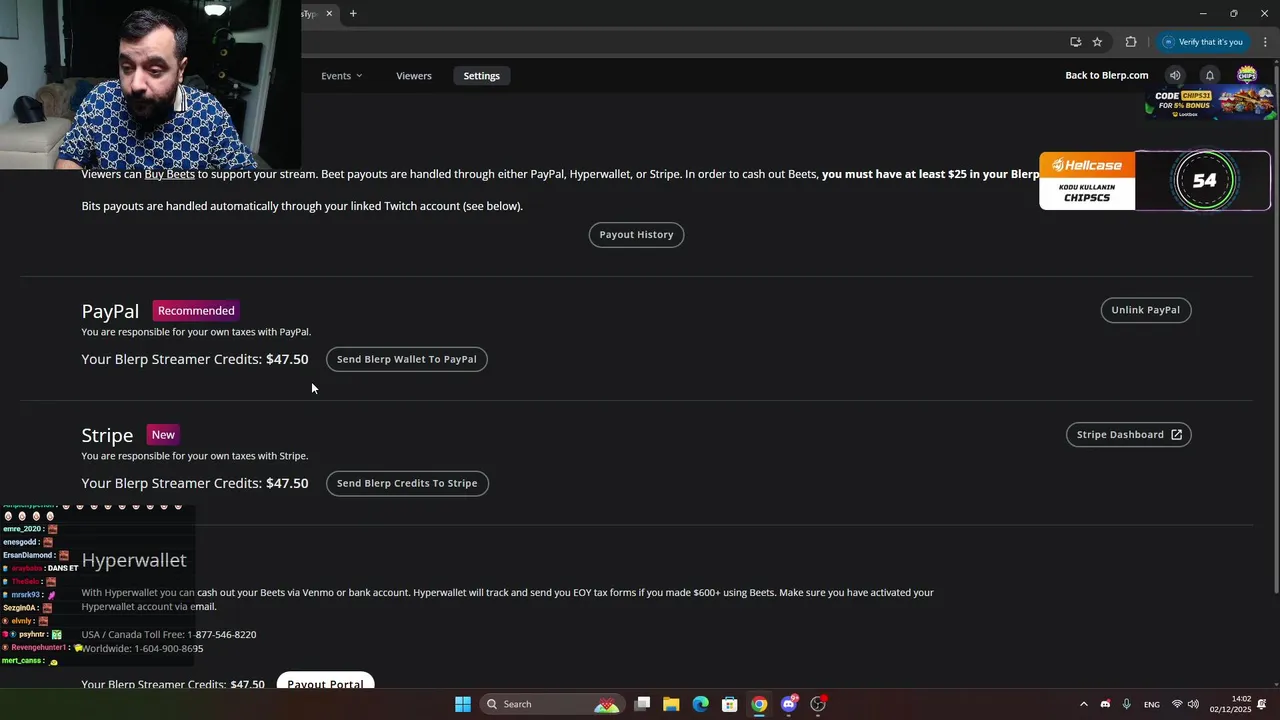Open the CHIPS profile avatar menu
The width and height of the screenshot is (1280, 720).
(1247, 75)
